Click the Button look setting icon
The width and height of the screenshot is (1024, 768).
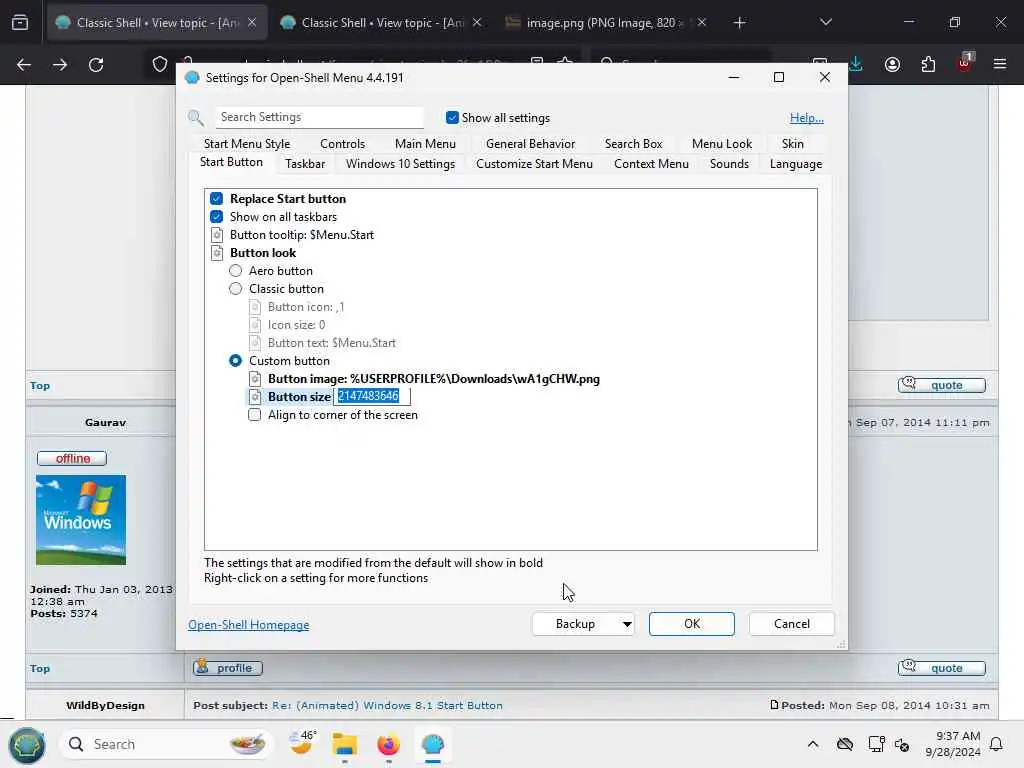pyautogui.click(x=217, y=253)
